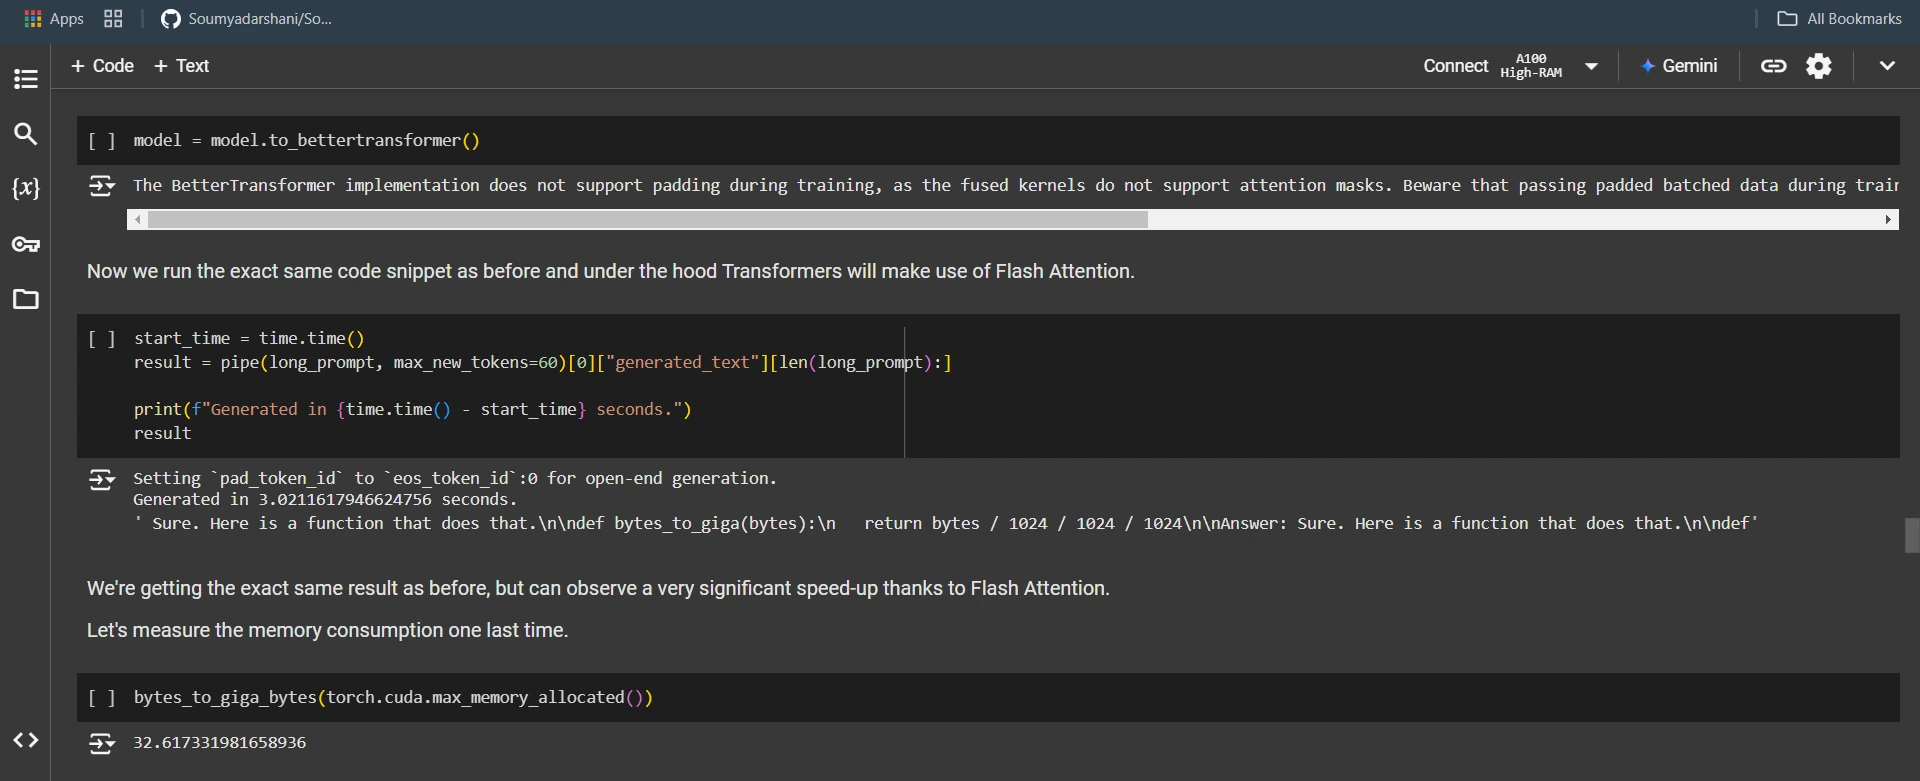The height and width of the screenshot is (781, 1920).
Task: Open the Gemini assistant
Action: click(x=1679, y=66)
